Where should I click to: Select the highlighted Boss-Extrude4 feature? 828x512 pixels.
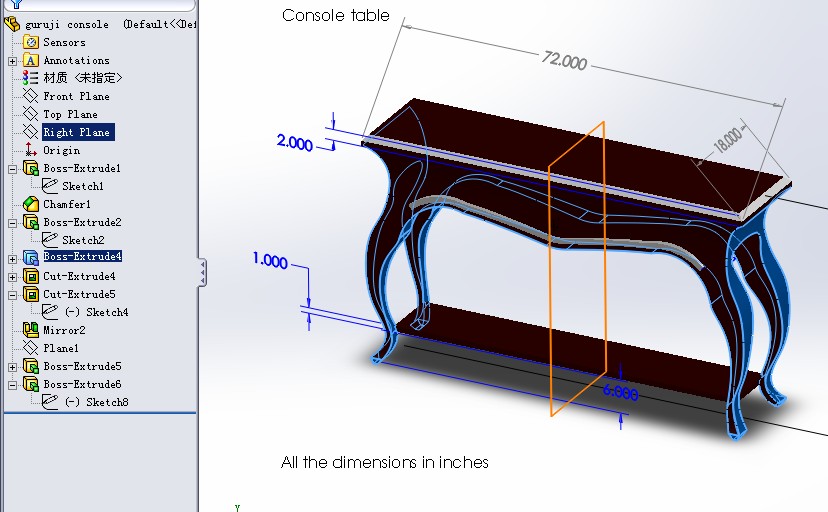(x=82, y=257)
